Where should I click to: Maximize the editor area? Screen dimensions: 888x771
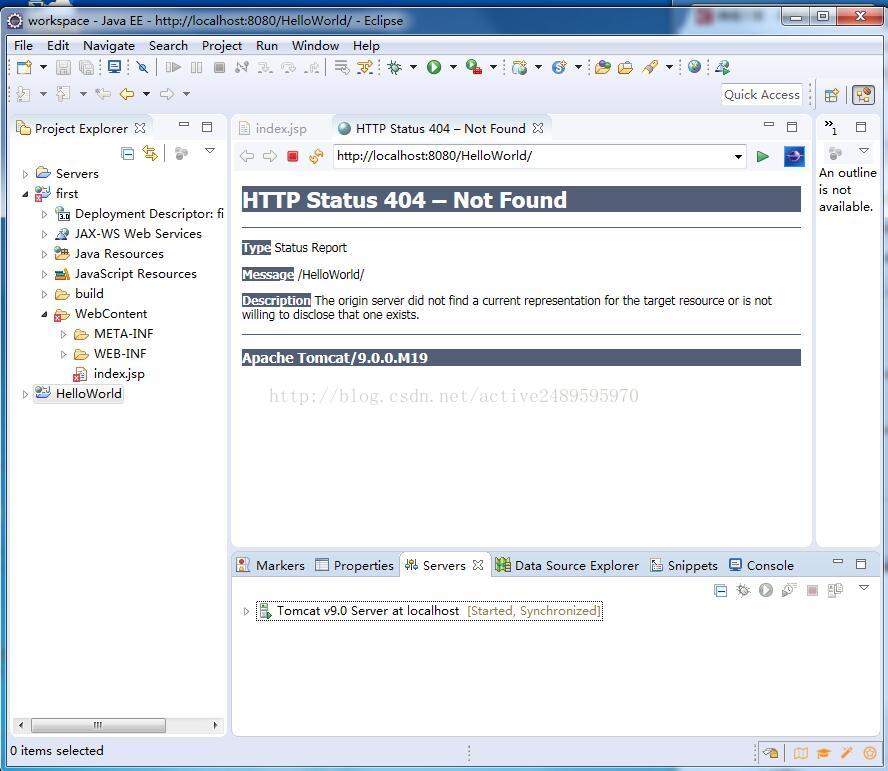coord(792,127)
